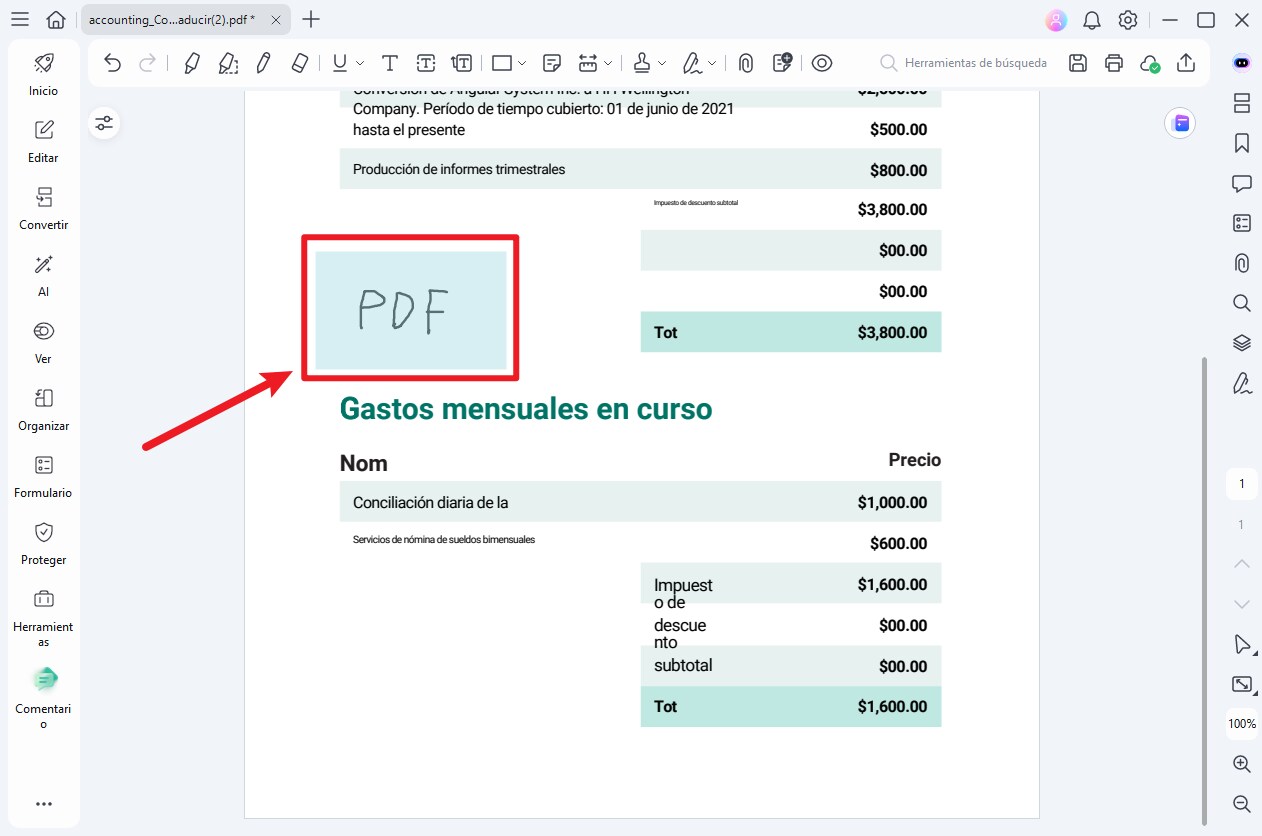Click the Guardar save button

click(1077, 62)
